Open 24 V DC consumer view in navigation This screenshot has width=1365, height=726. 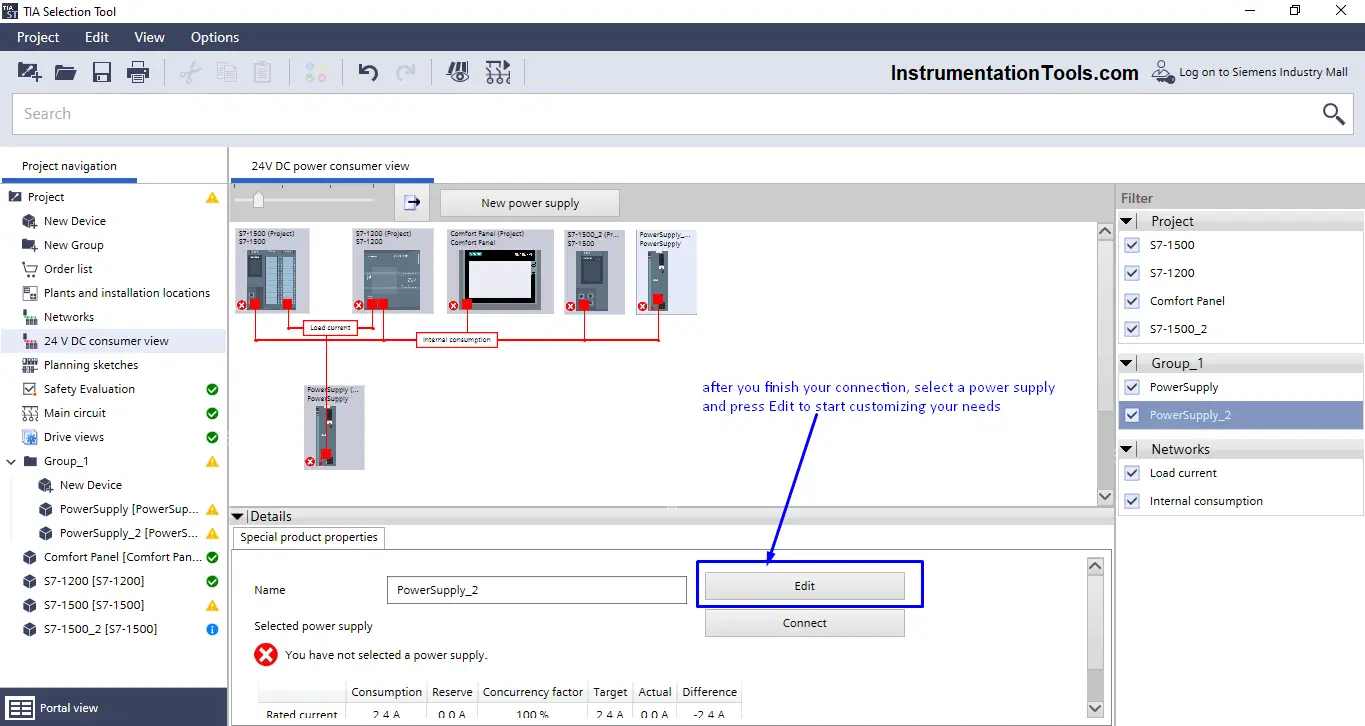106,341
